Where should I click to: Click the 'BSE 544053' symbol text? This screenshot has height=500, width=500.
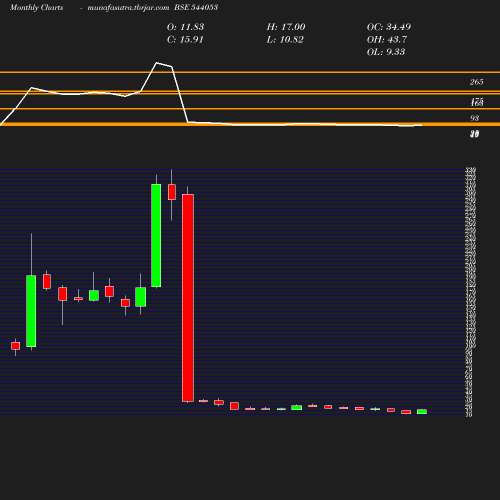point(196,8)
